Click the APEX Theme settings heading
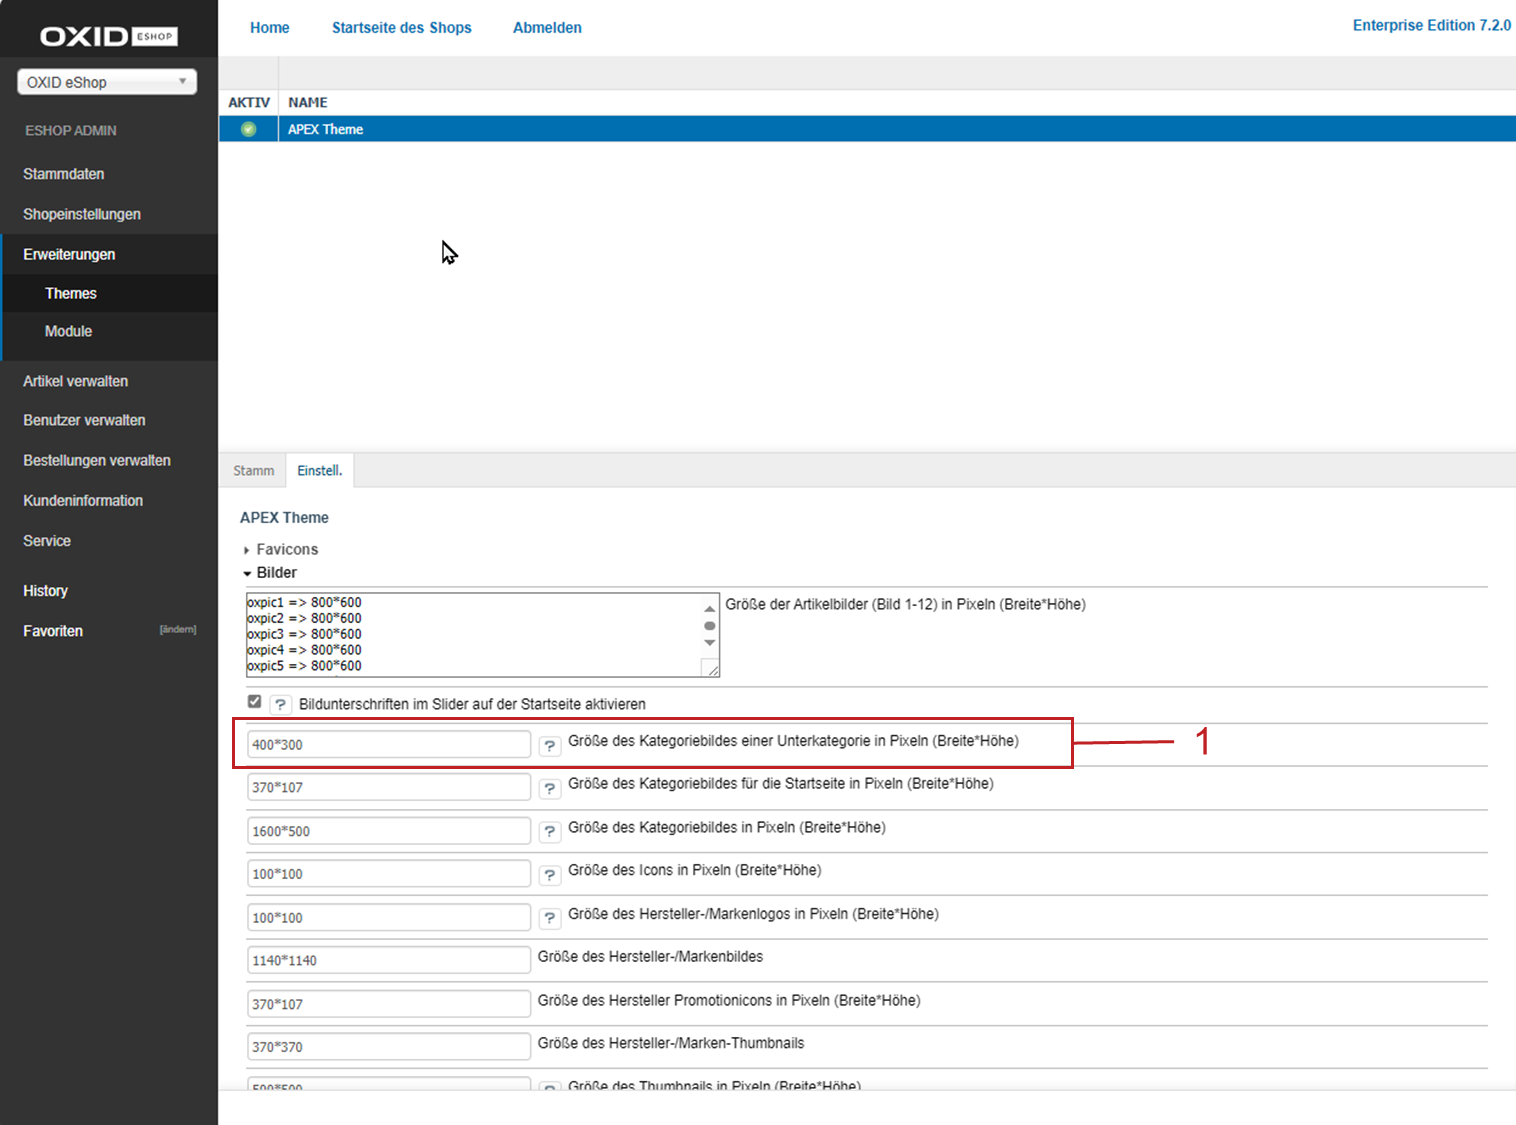 tap(284, 517)
